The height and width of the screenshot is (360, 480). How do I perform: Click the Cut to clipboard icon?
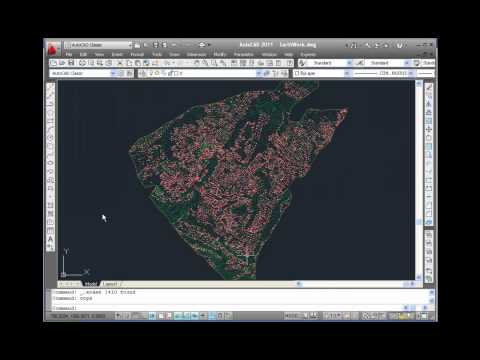pyautogui.click(x=120, y=63)
